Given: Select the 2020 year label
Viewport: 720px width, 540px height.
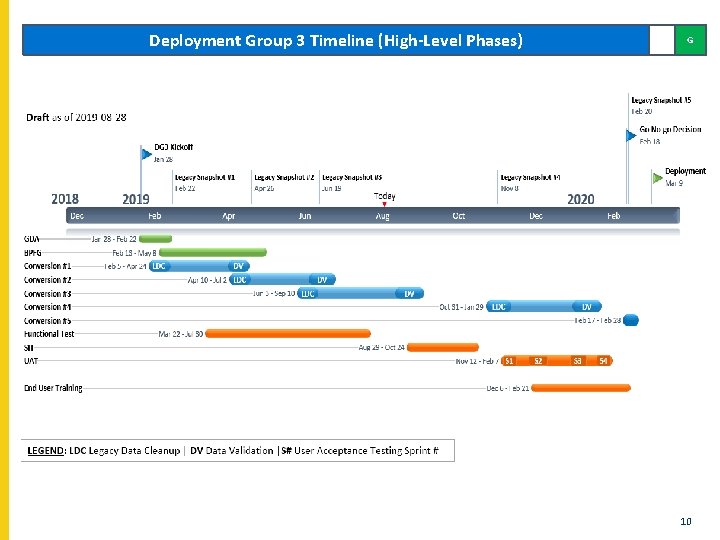Looking at the screenshot, I should click(581, 199).
